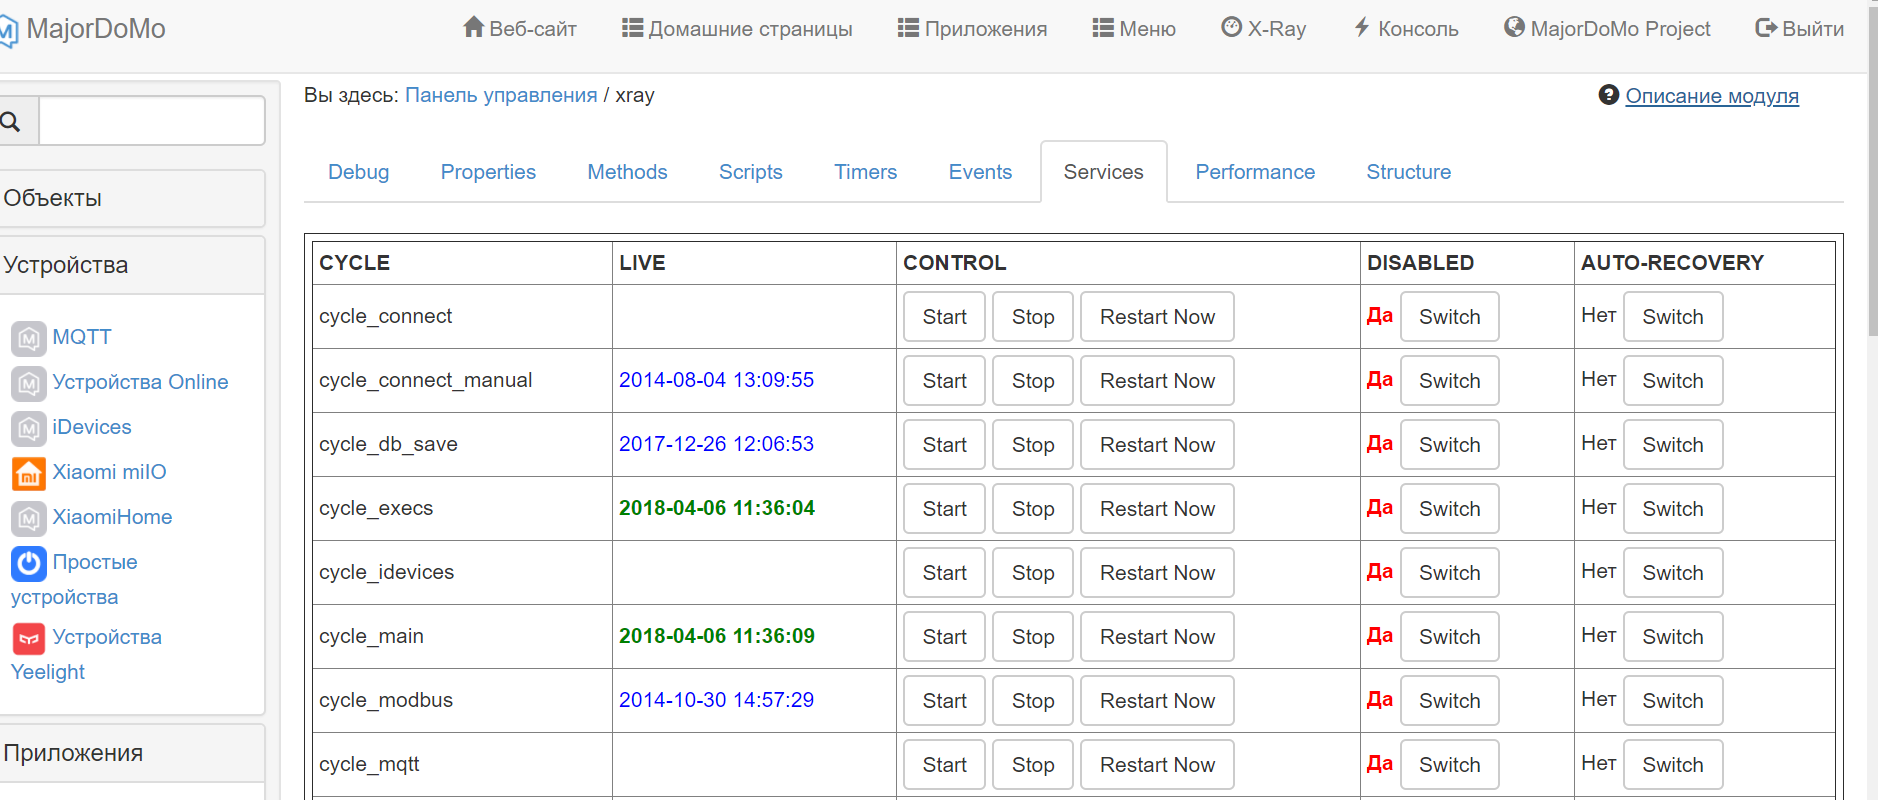The width and height of the screenshot is (1878, 800).
Task: Open the Меню item in top navigation
Action: pyautogui.click(x=1134, y=29)
